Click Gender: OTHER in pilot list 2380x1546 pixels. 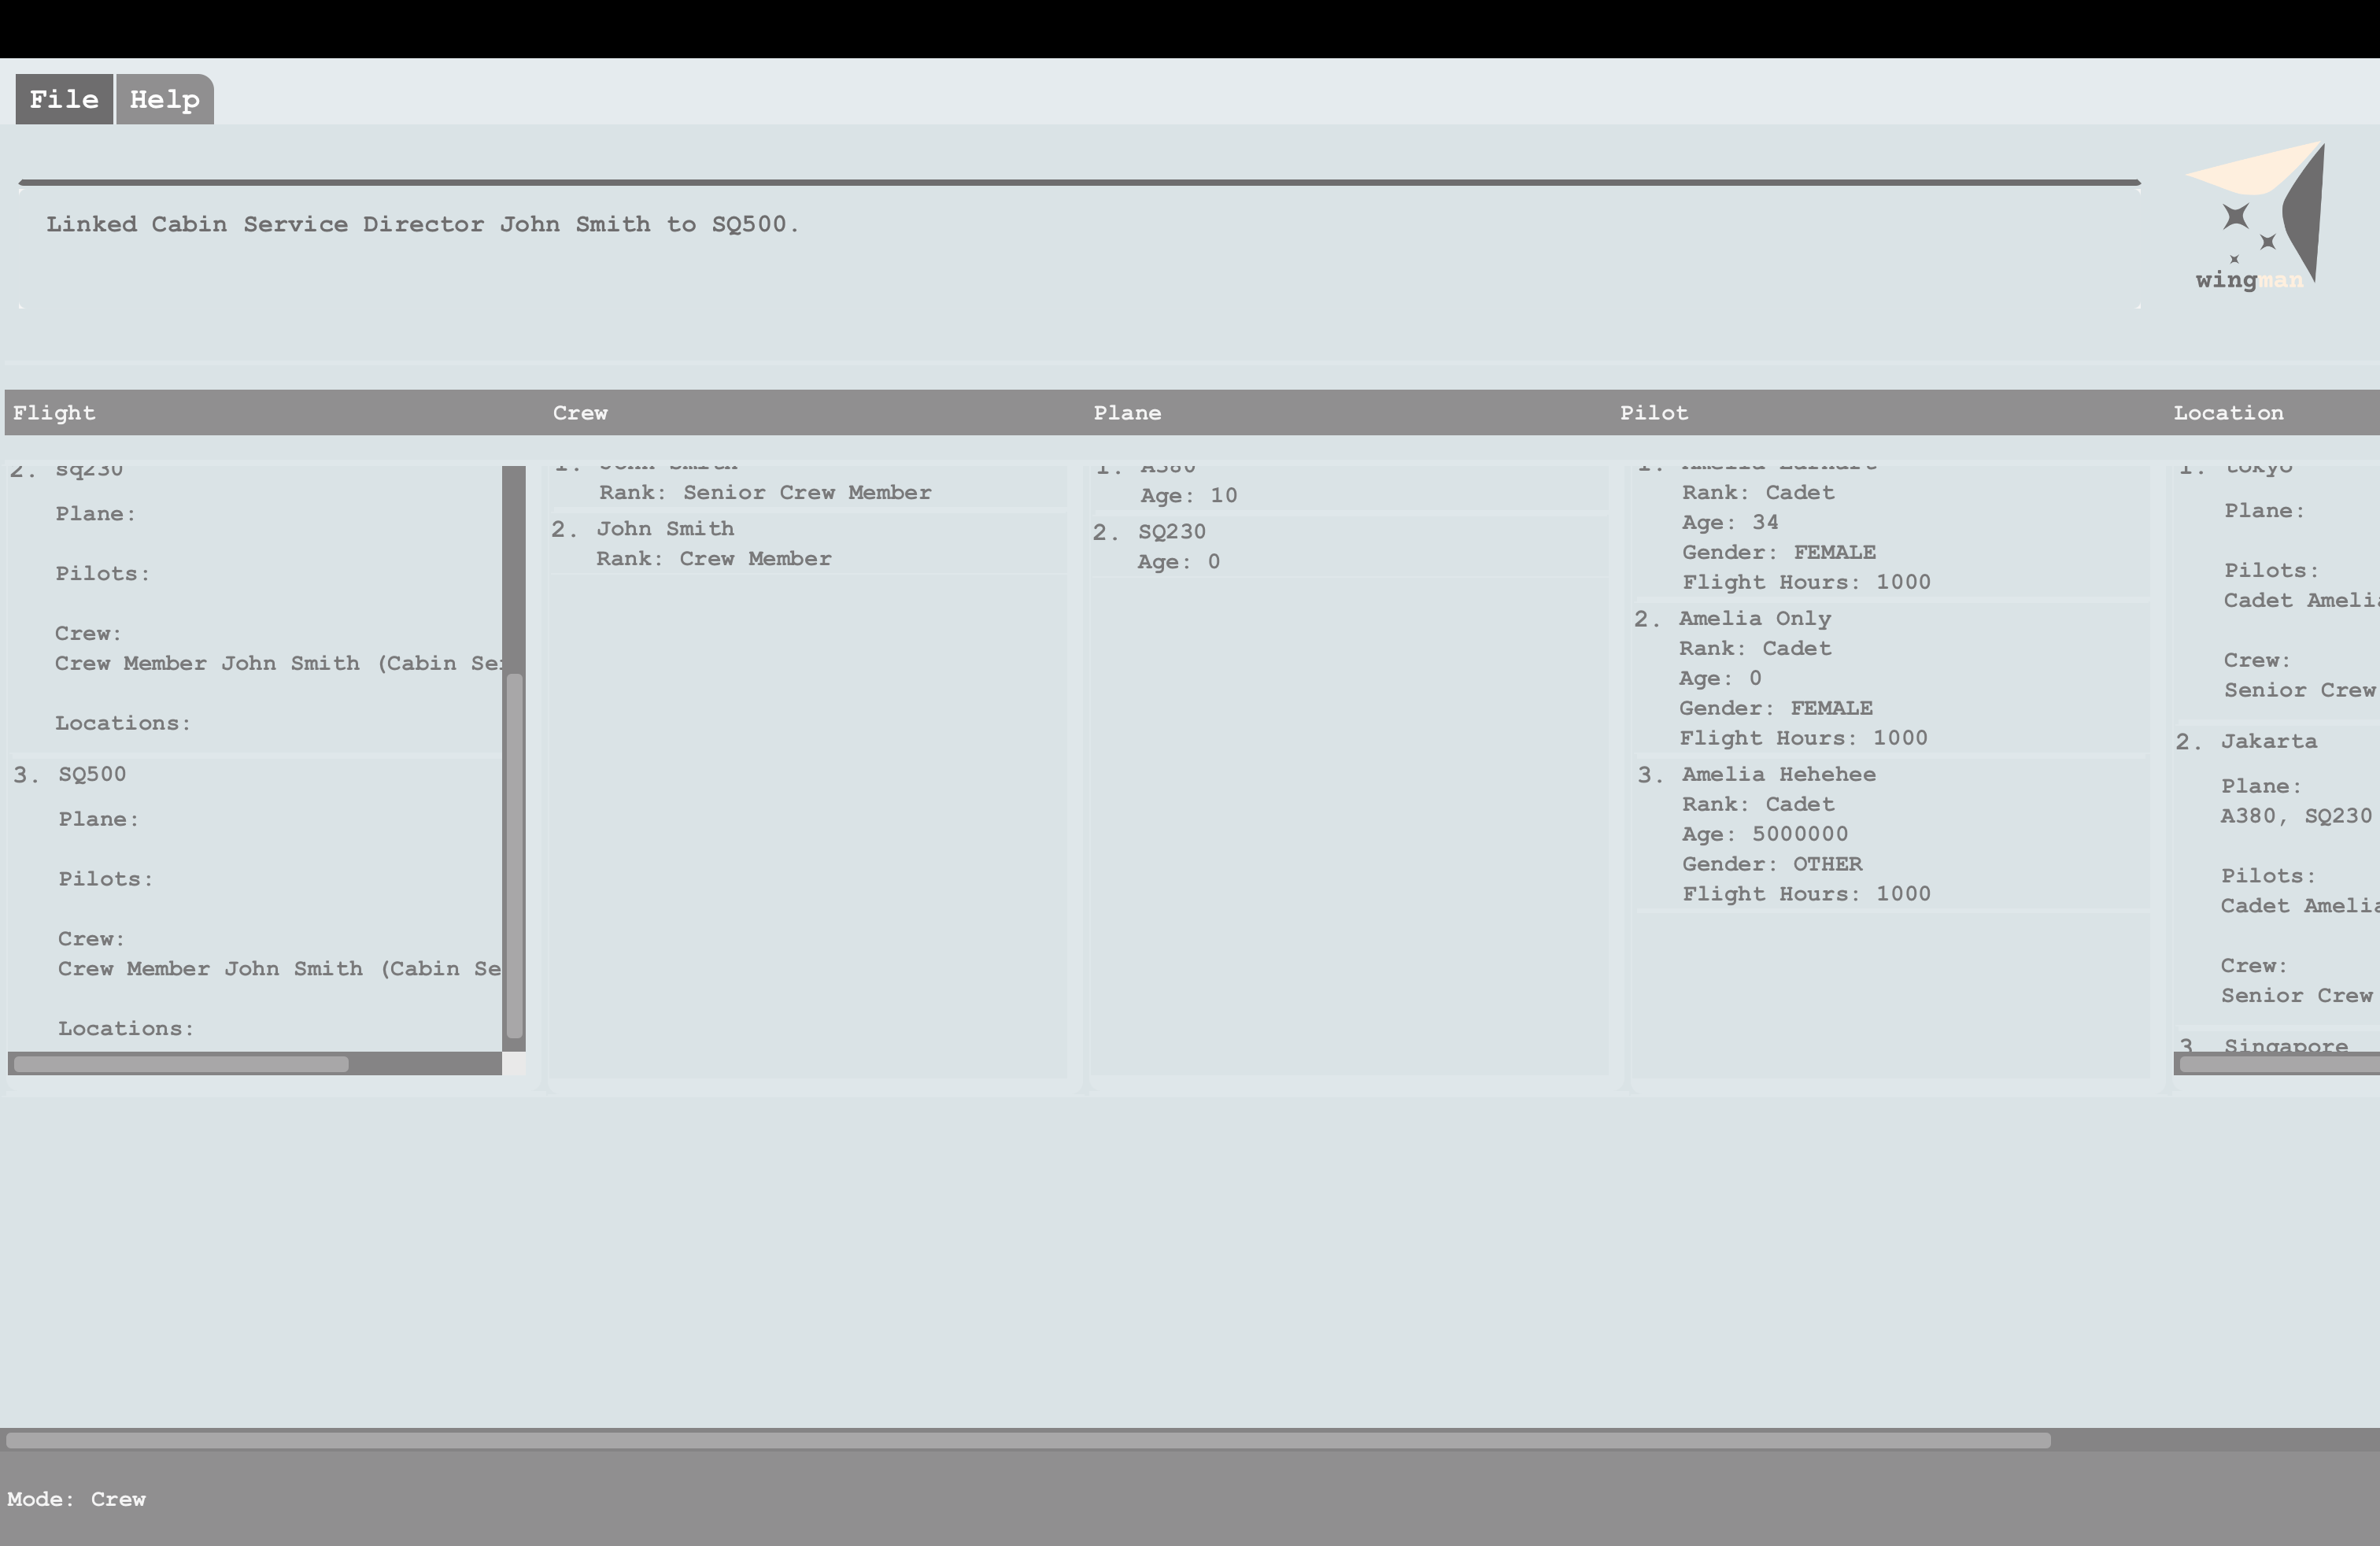pos(1772,864)
